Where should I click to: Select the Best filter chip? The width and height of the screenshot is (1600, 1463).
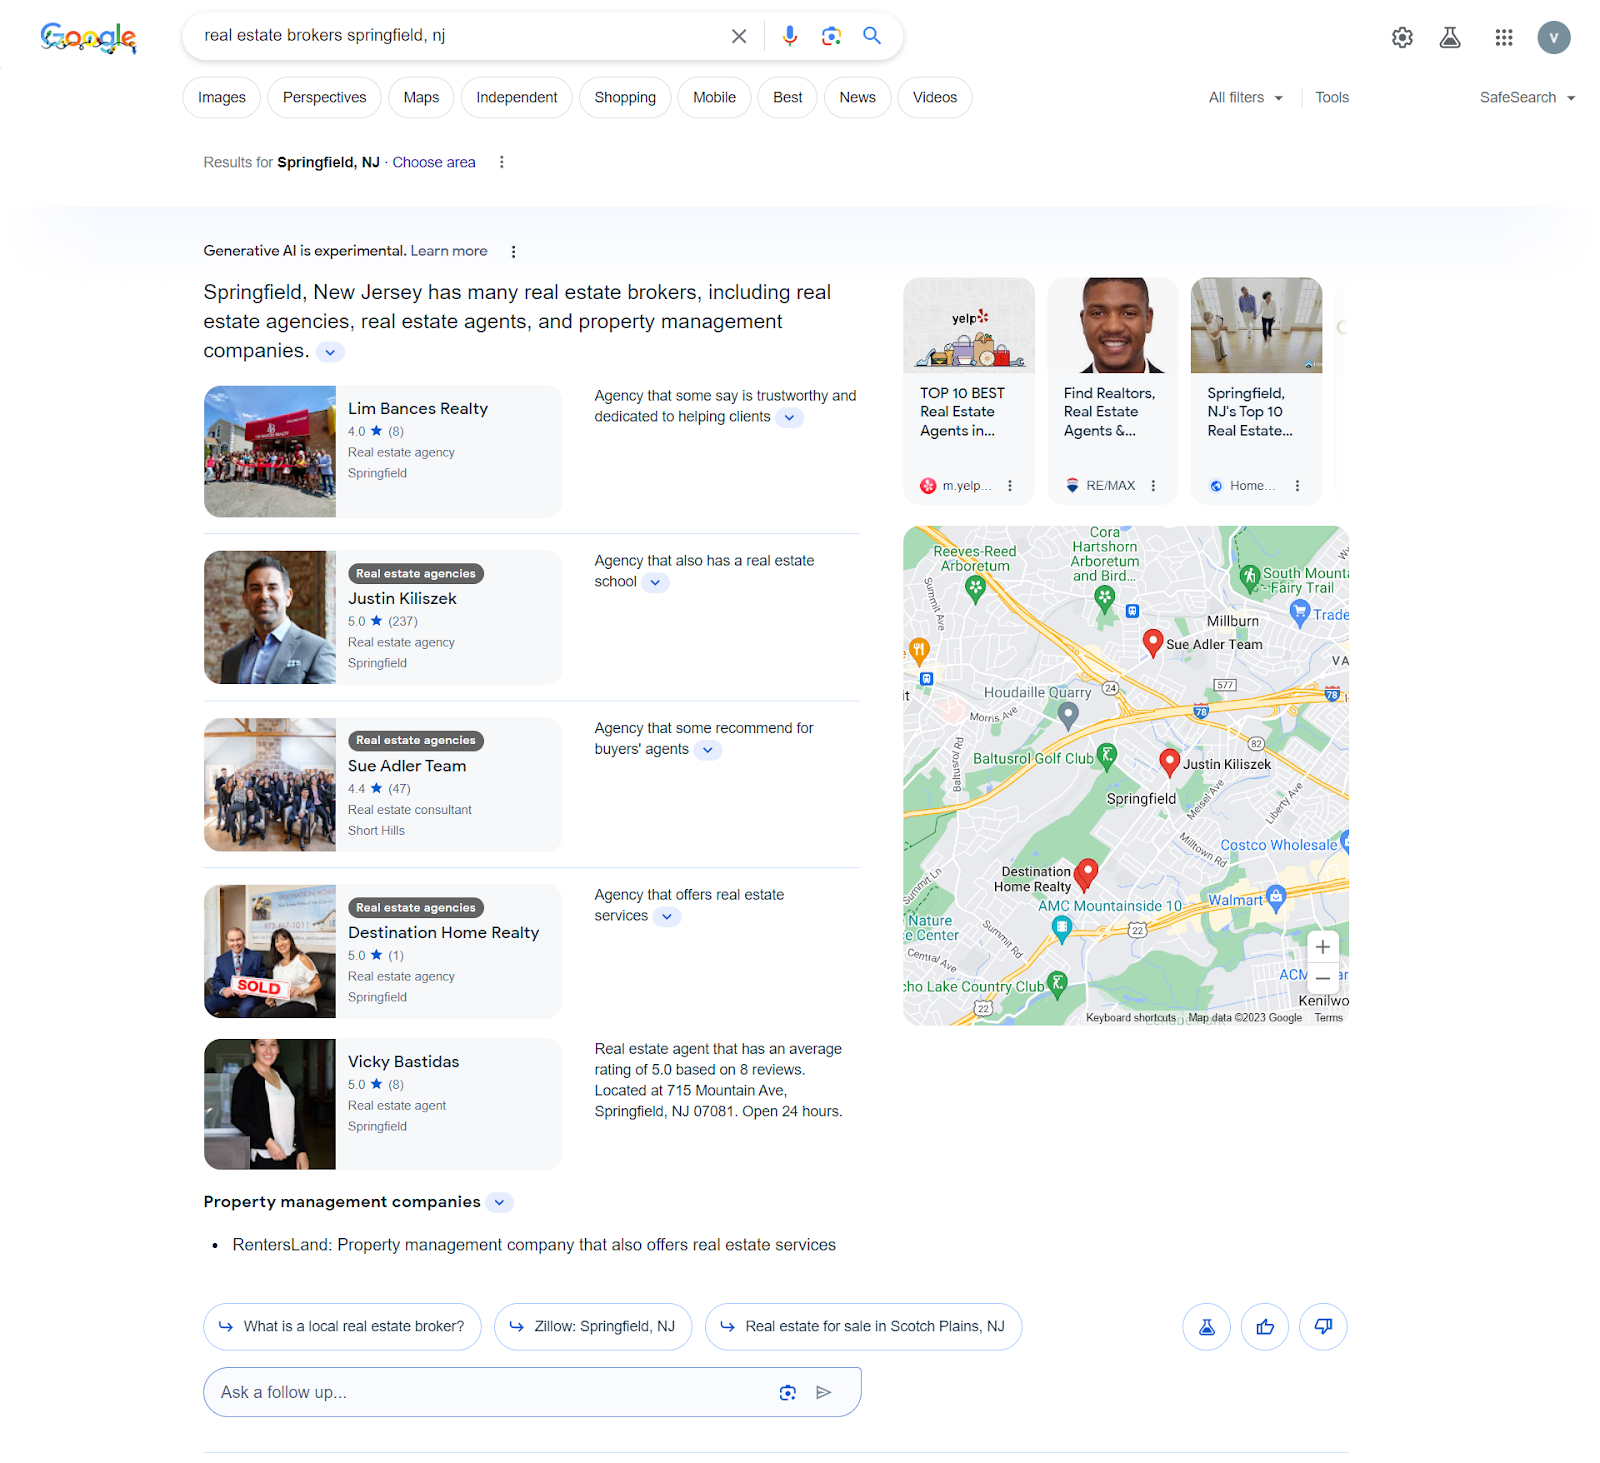tap(788, 98)
